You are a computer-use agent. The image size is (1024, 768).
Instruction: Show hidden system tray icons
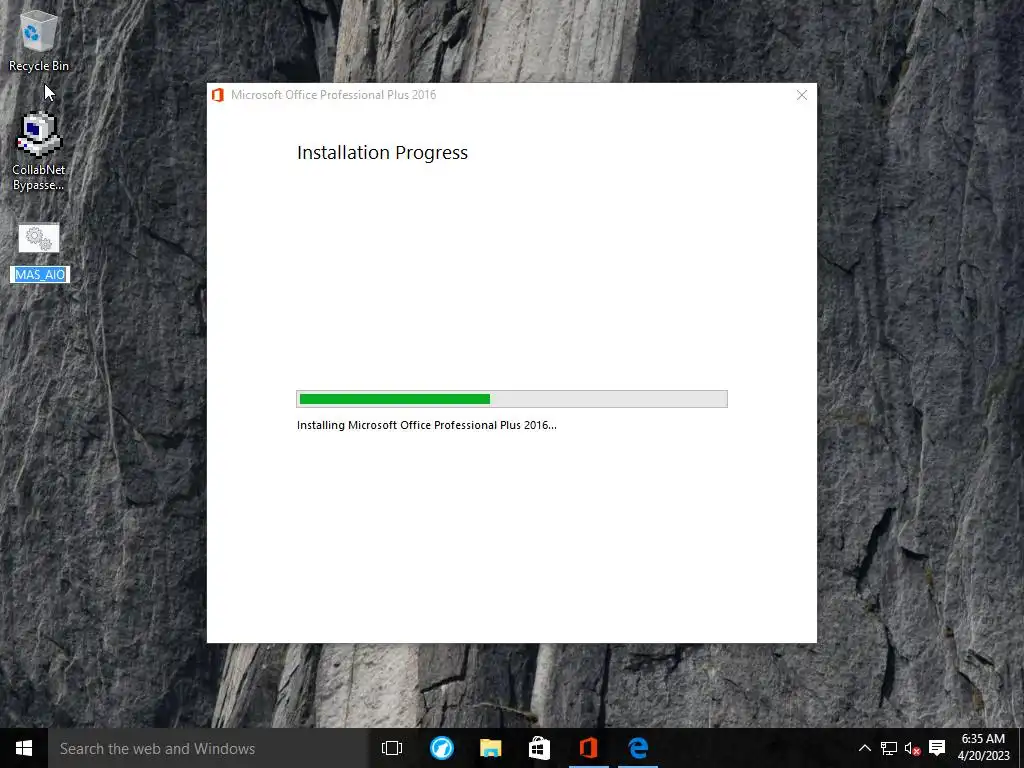click(x=865, y=748)
